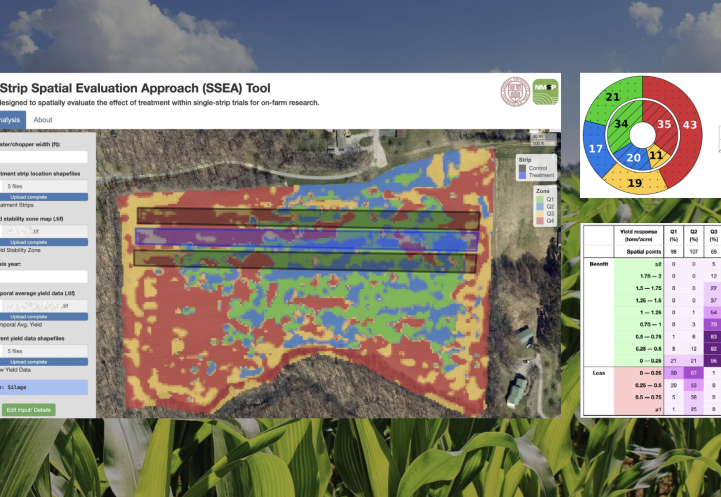Click the 'Strip' legend title on the map
The width and height of the screenshot is (721, 497).
pyautogui.click(x=525, y=160)
